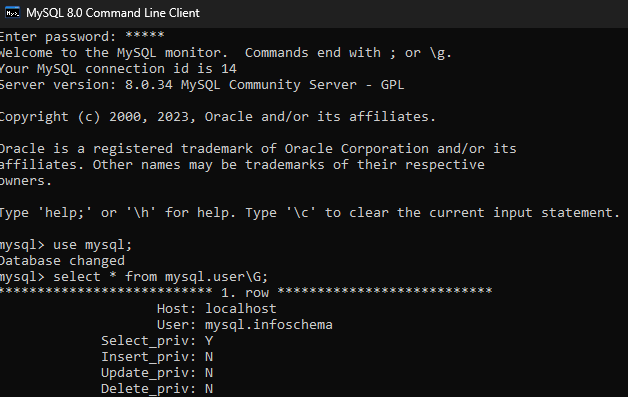
Task: Click the window title 'MySQL 8.0 Command Line Client'
Action: click(x=113, y=13)
